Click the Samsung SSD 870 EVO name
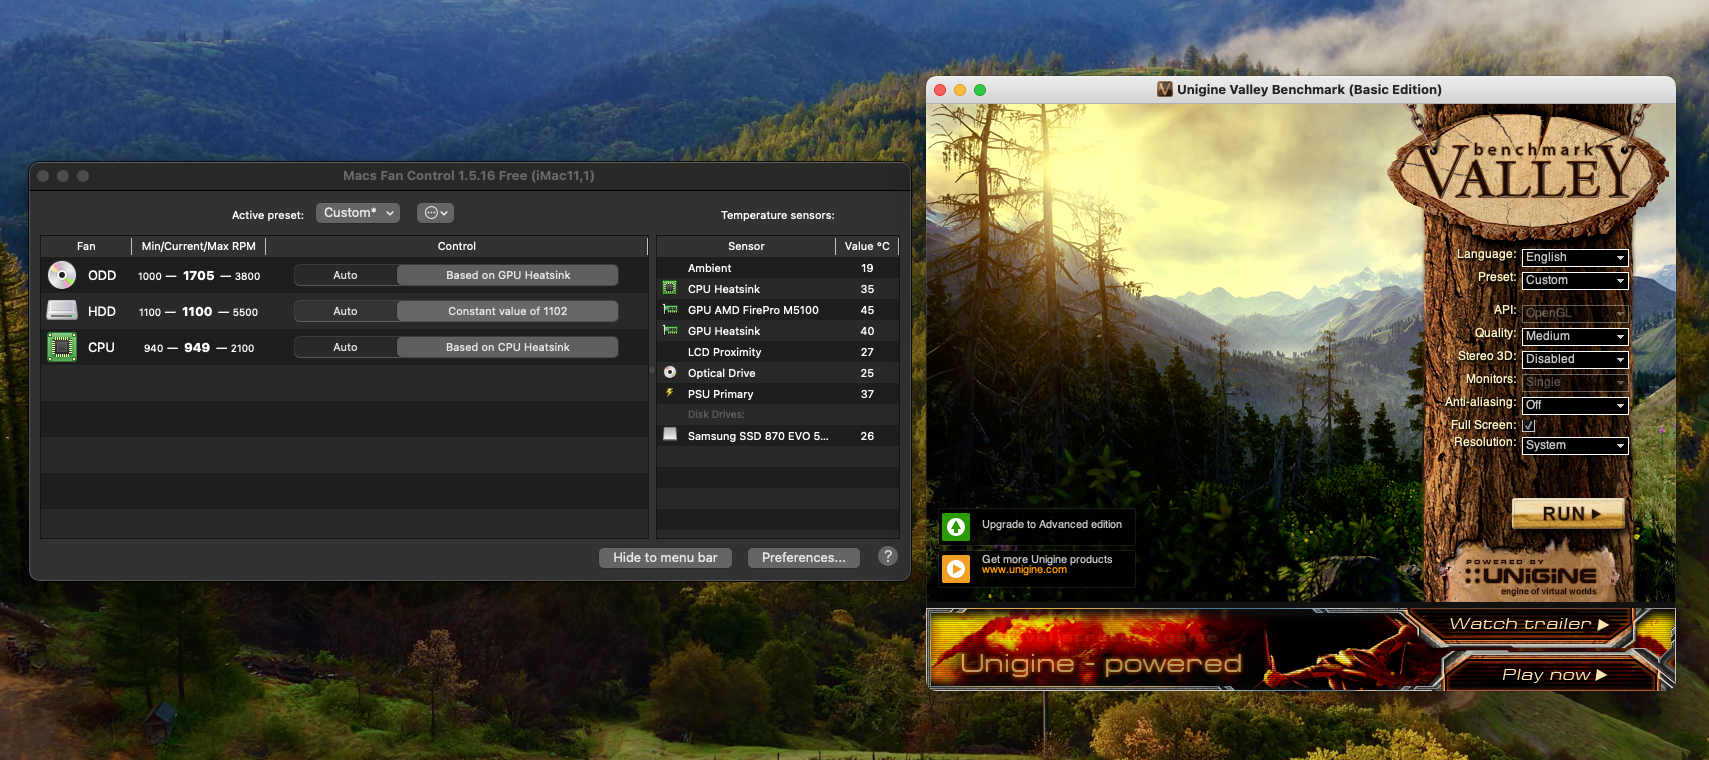Screen dimensions: 1709x760 click(758, 436)
